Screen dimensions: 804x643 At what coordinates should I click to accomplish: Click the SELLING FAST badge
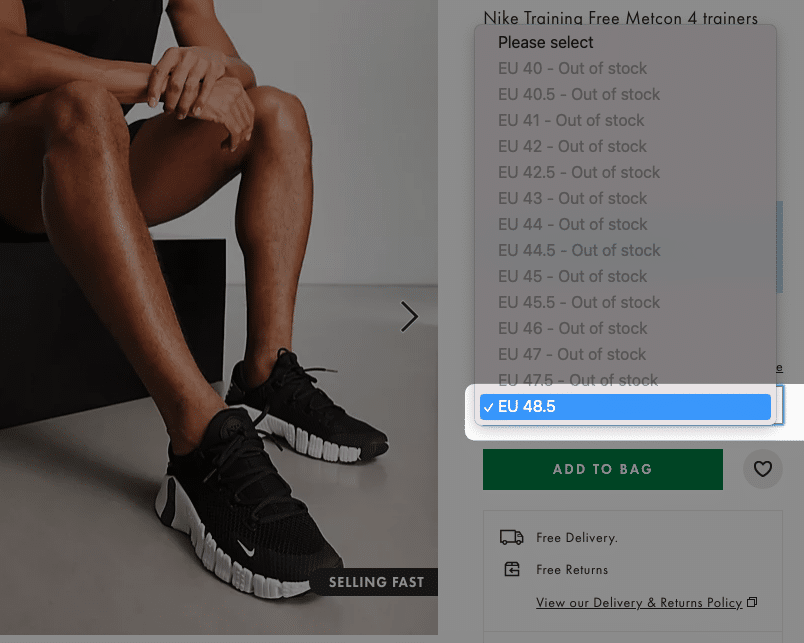(376, 582)
